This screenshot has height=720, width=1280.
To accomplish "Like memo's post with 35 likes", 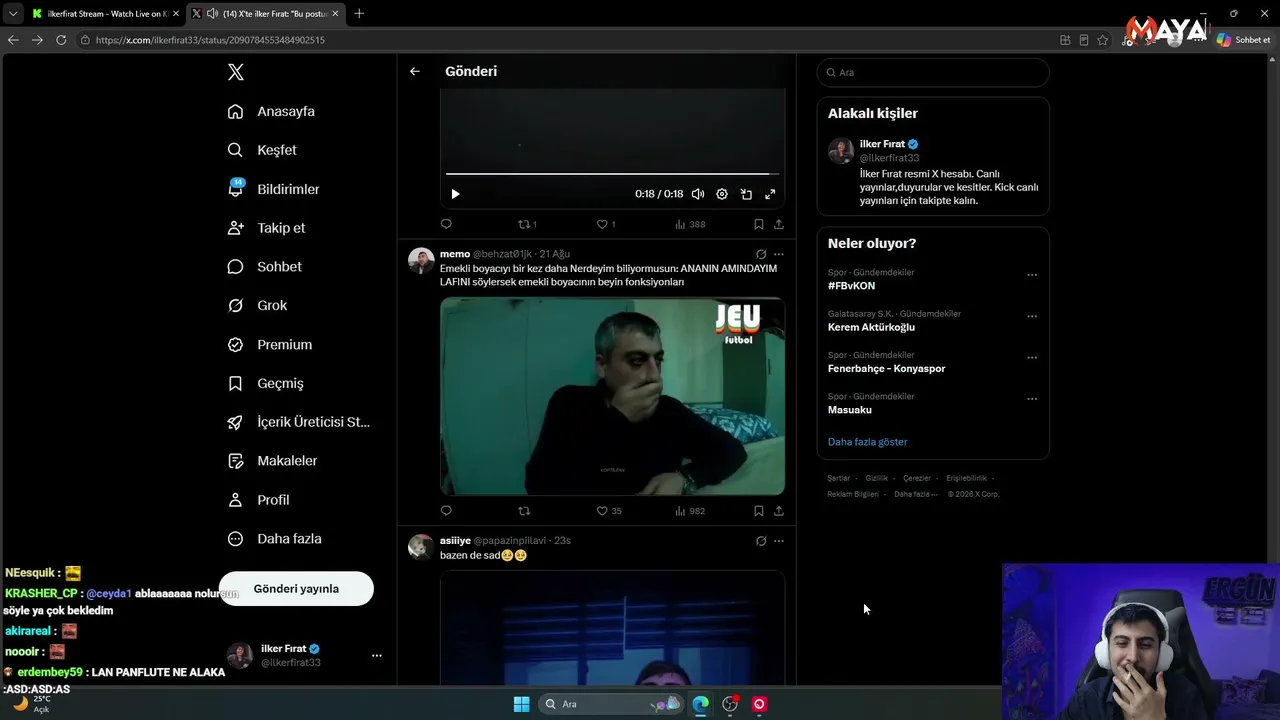I will [609, 511].
